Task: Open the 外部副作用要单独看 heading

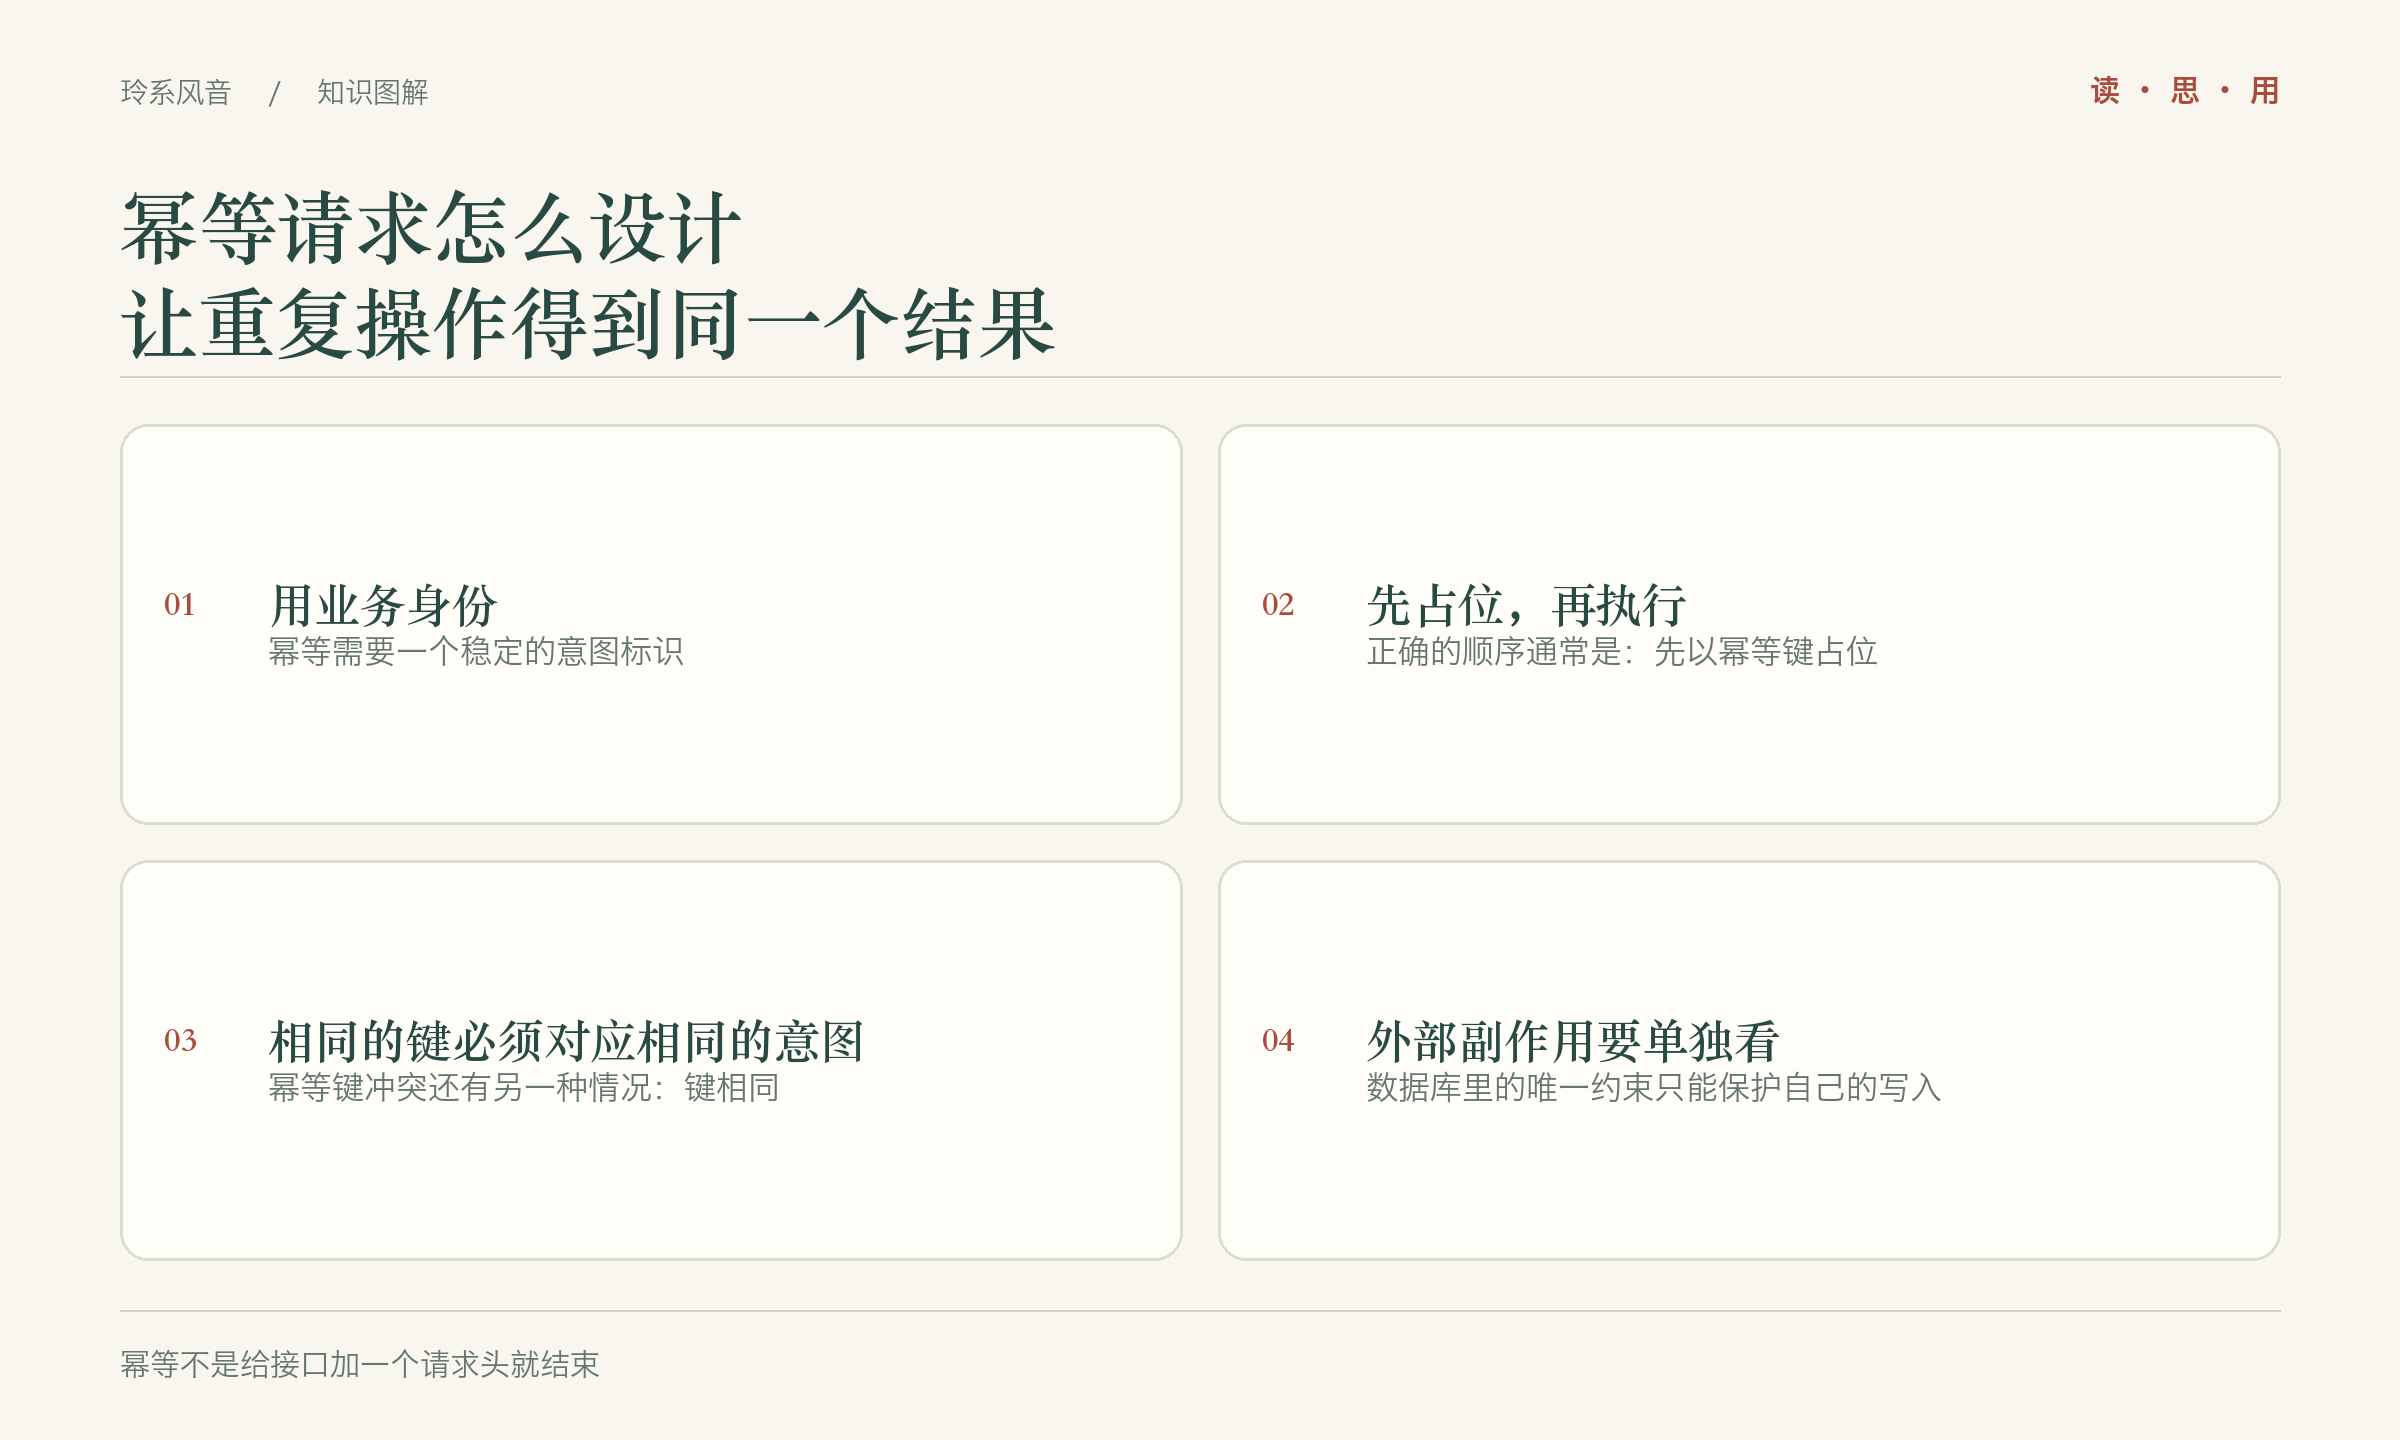Action: [1573, 1041]
